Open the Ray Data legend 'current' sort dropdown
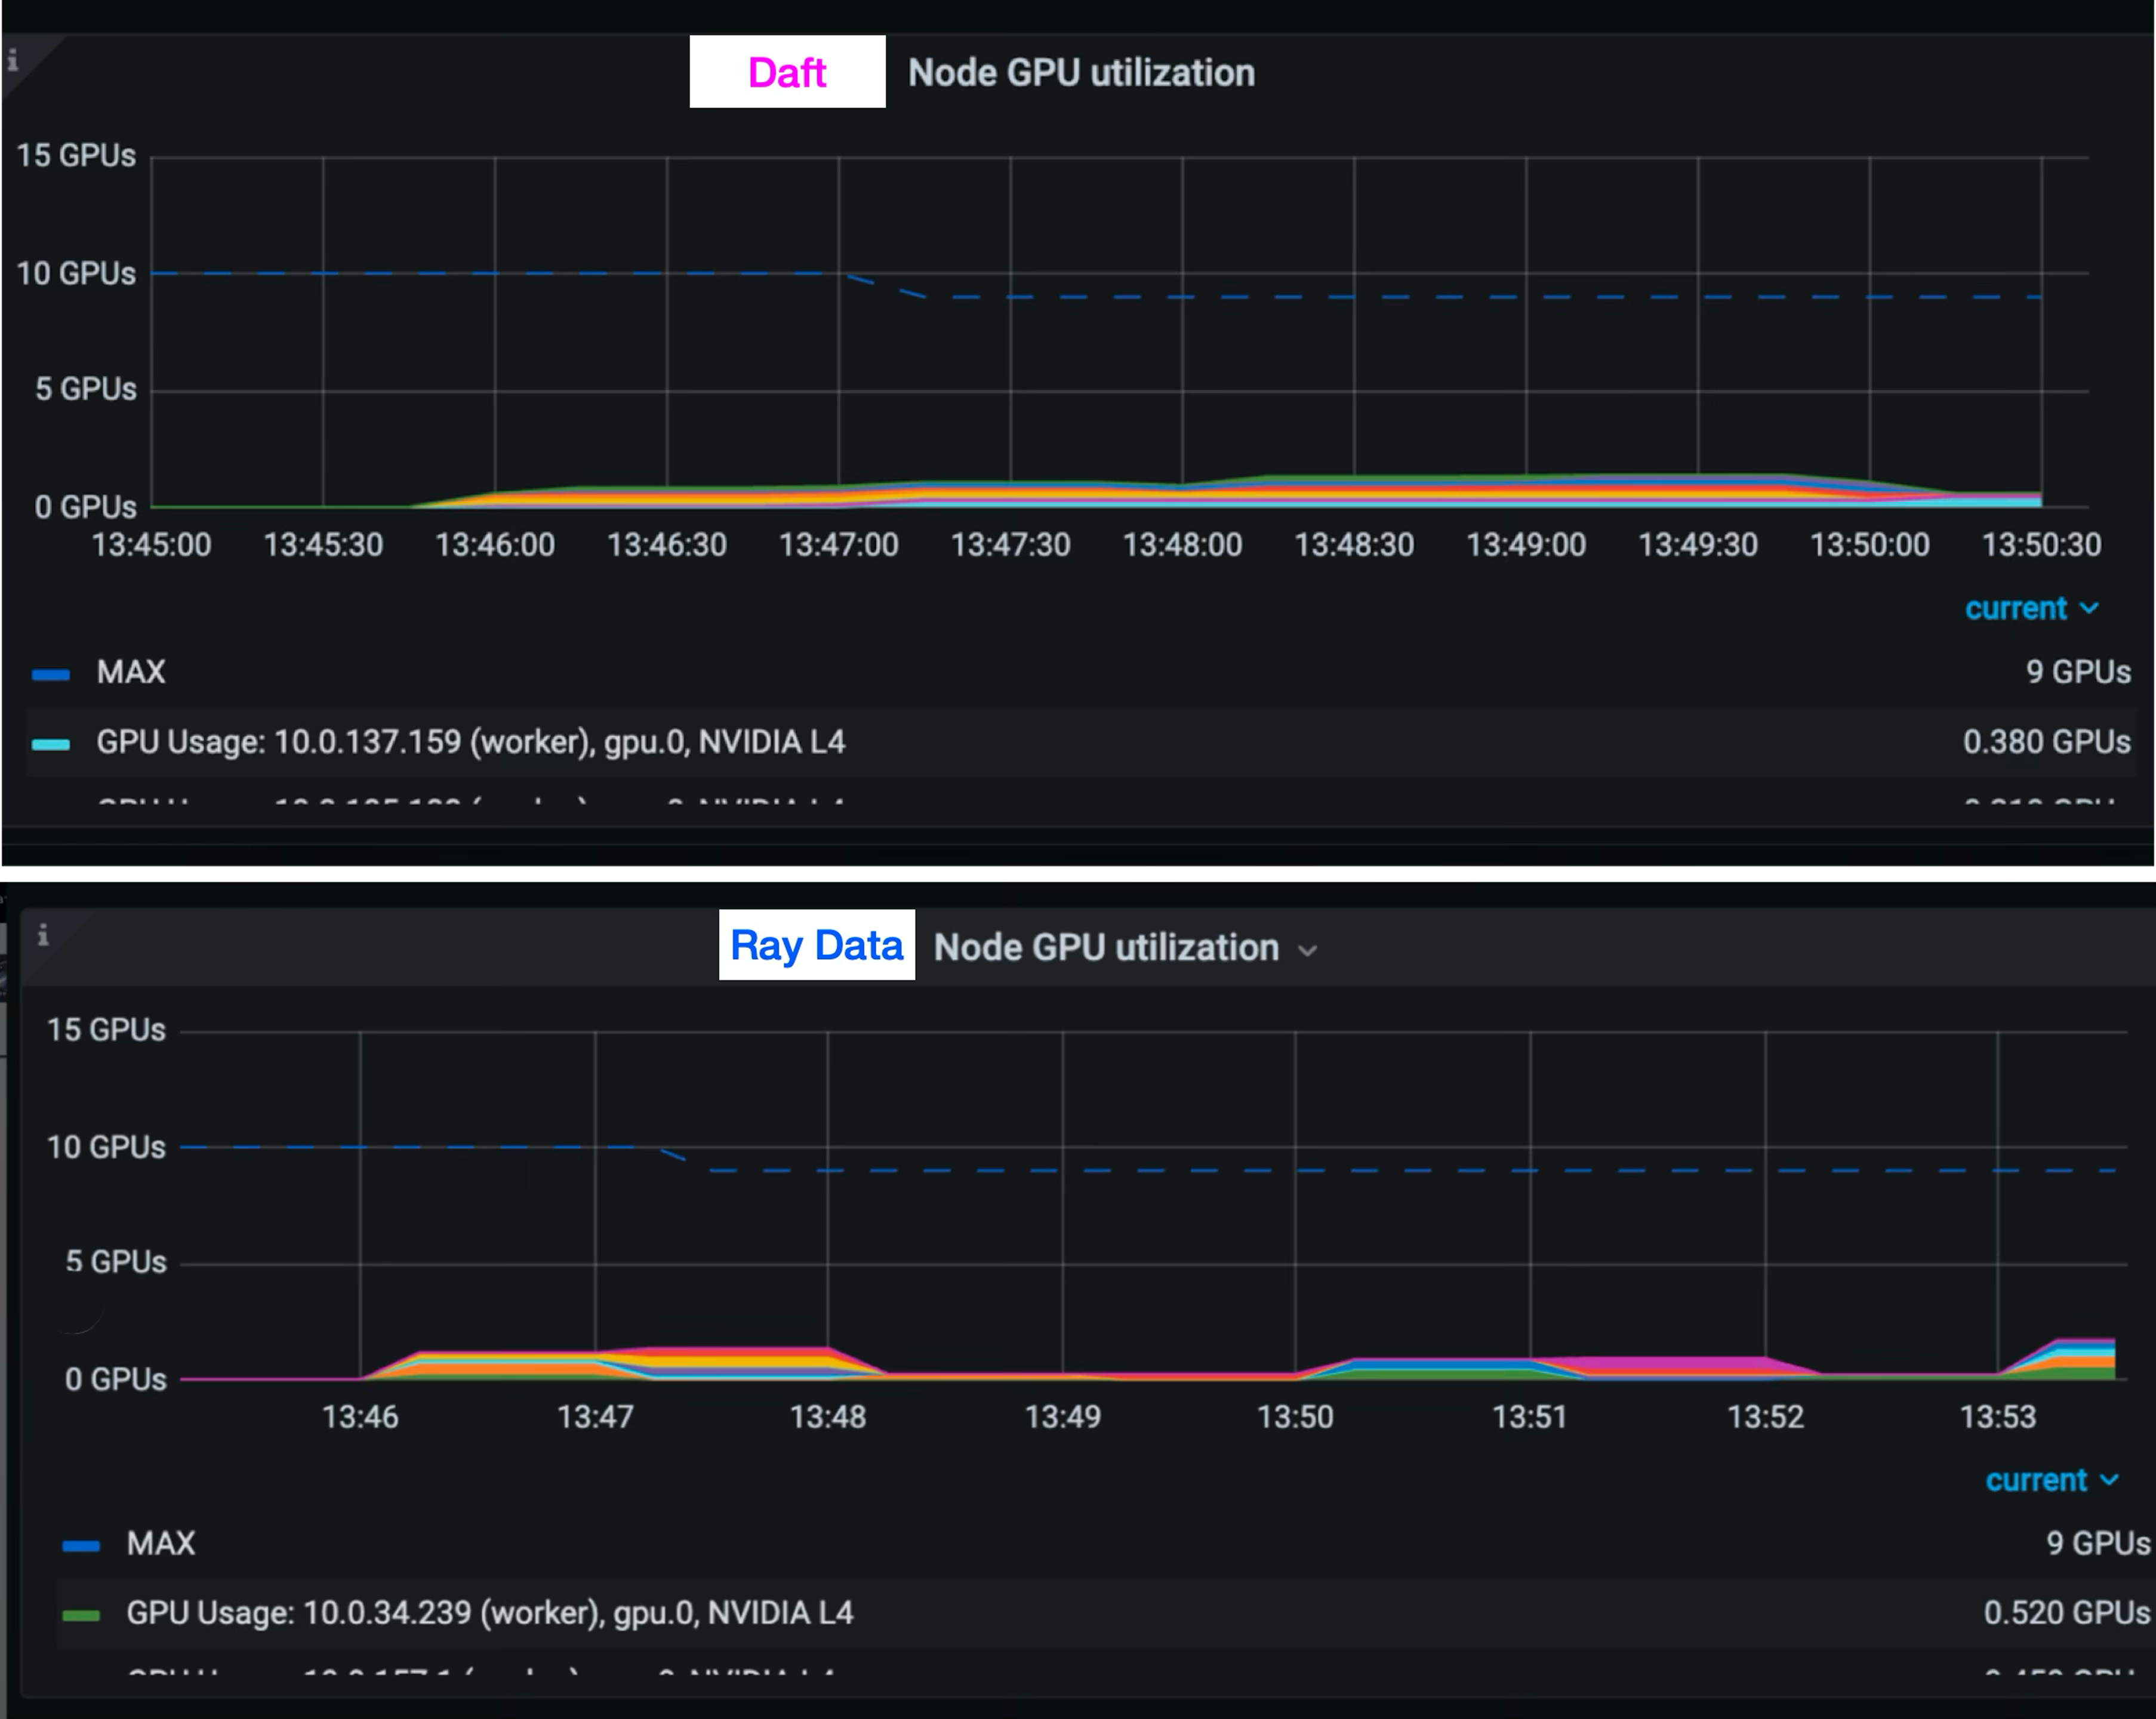 pos(2051,1481)
